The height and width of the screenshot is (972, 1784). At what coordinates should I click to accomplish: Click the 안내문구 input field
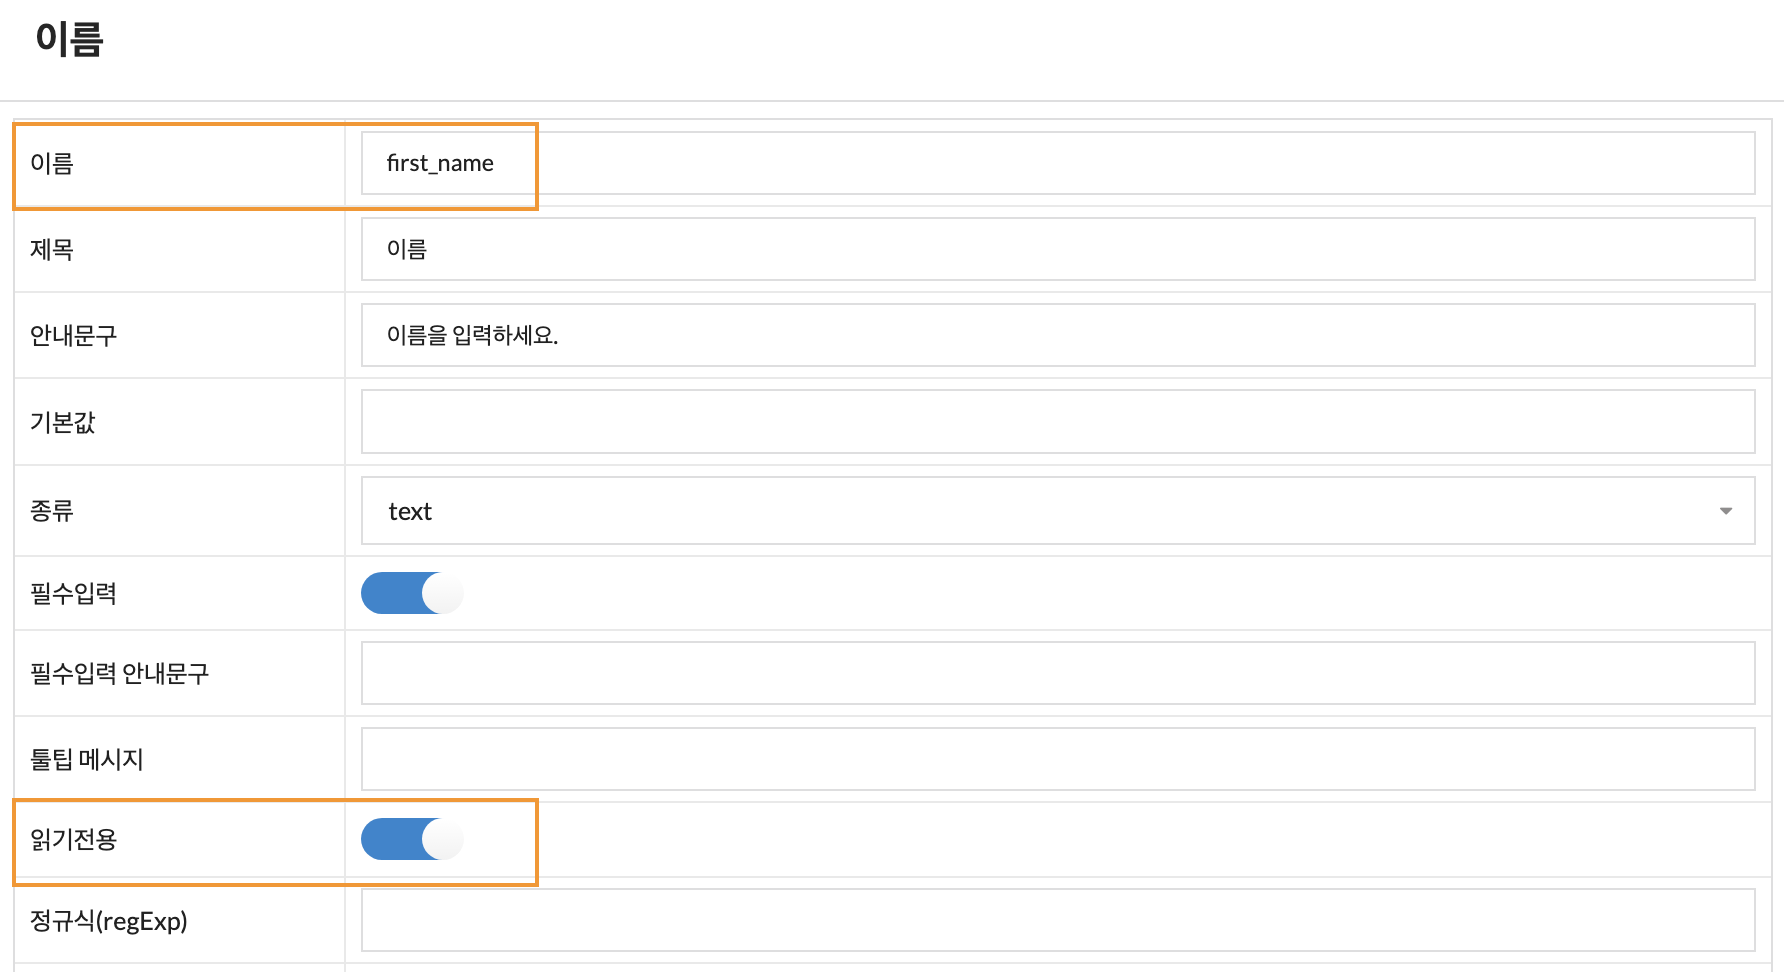pos(1058,335)
